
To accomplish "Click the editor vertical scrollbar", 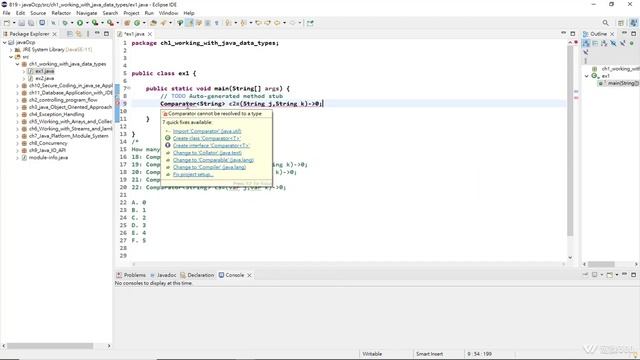I will click(x=570, y=141).
